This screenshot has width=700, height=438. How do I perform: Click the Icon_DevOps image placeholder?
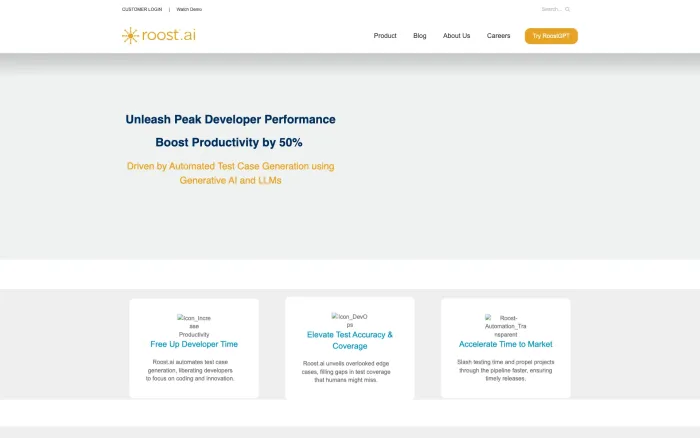click(350, 320)
